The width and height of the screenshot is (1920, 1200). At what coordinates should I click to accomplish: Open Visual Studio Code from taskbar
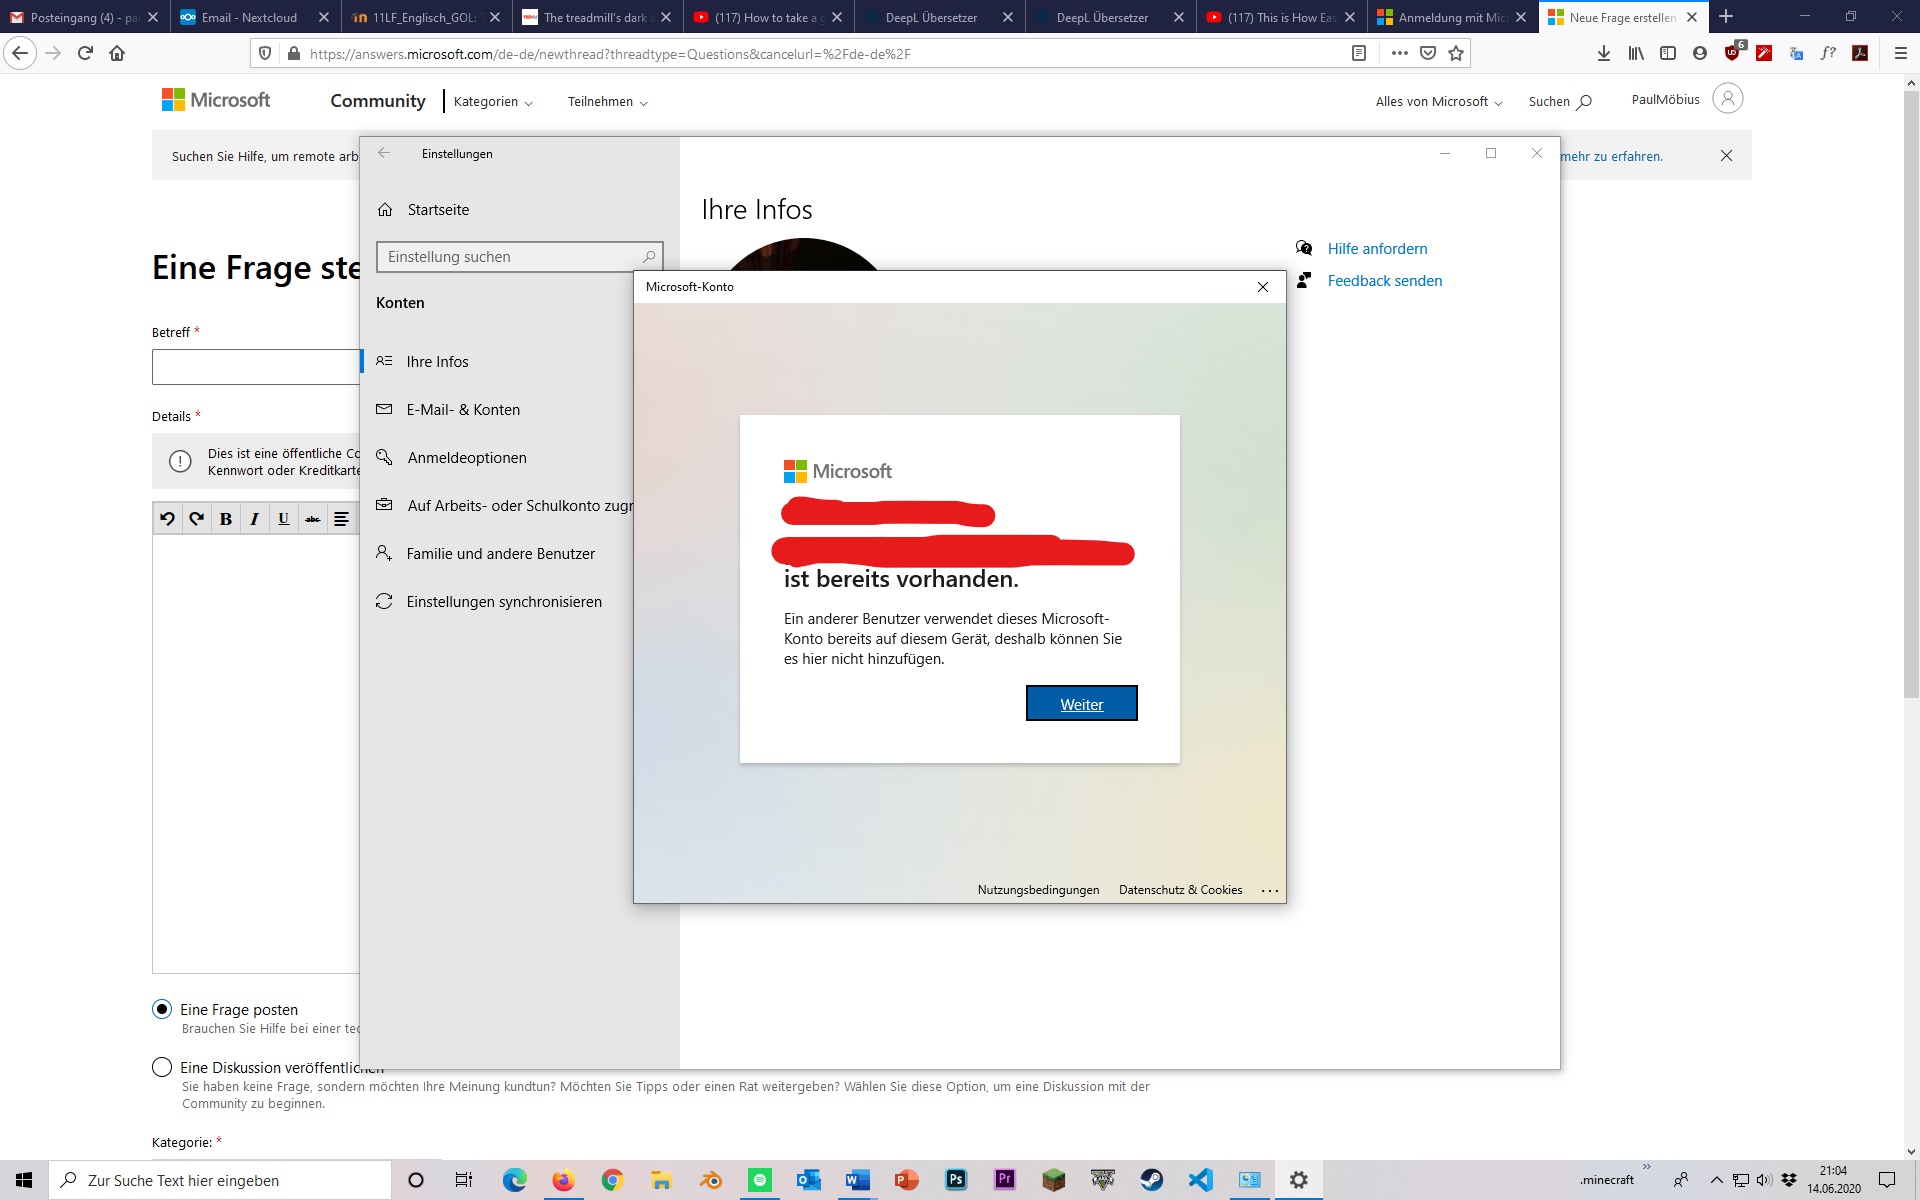(1201, 1180)
